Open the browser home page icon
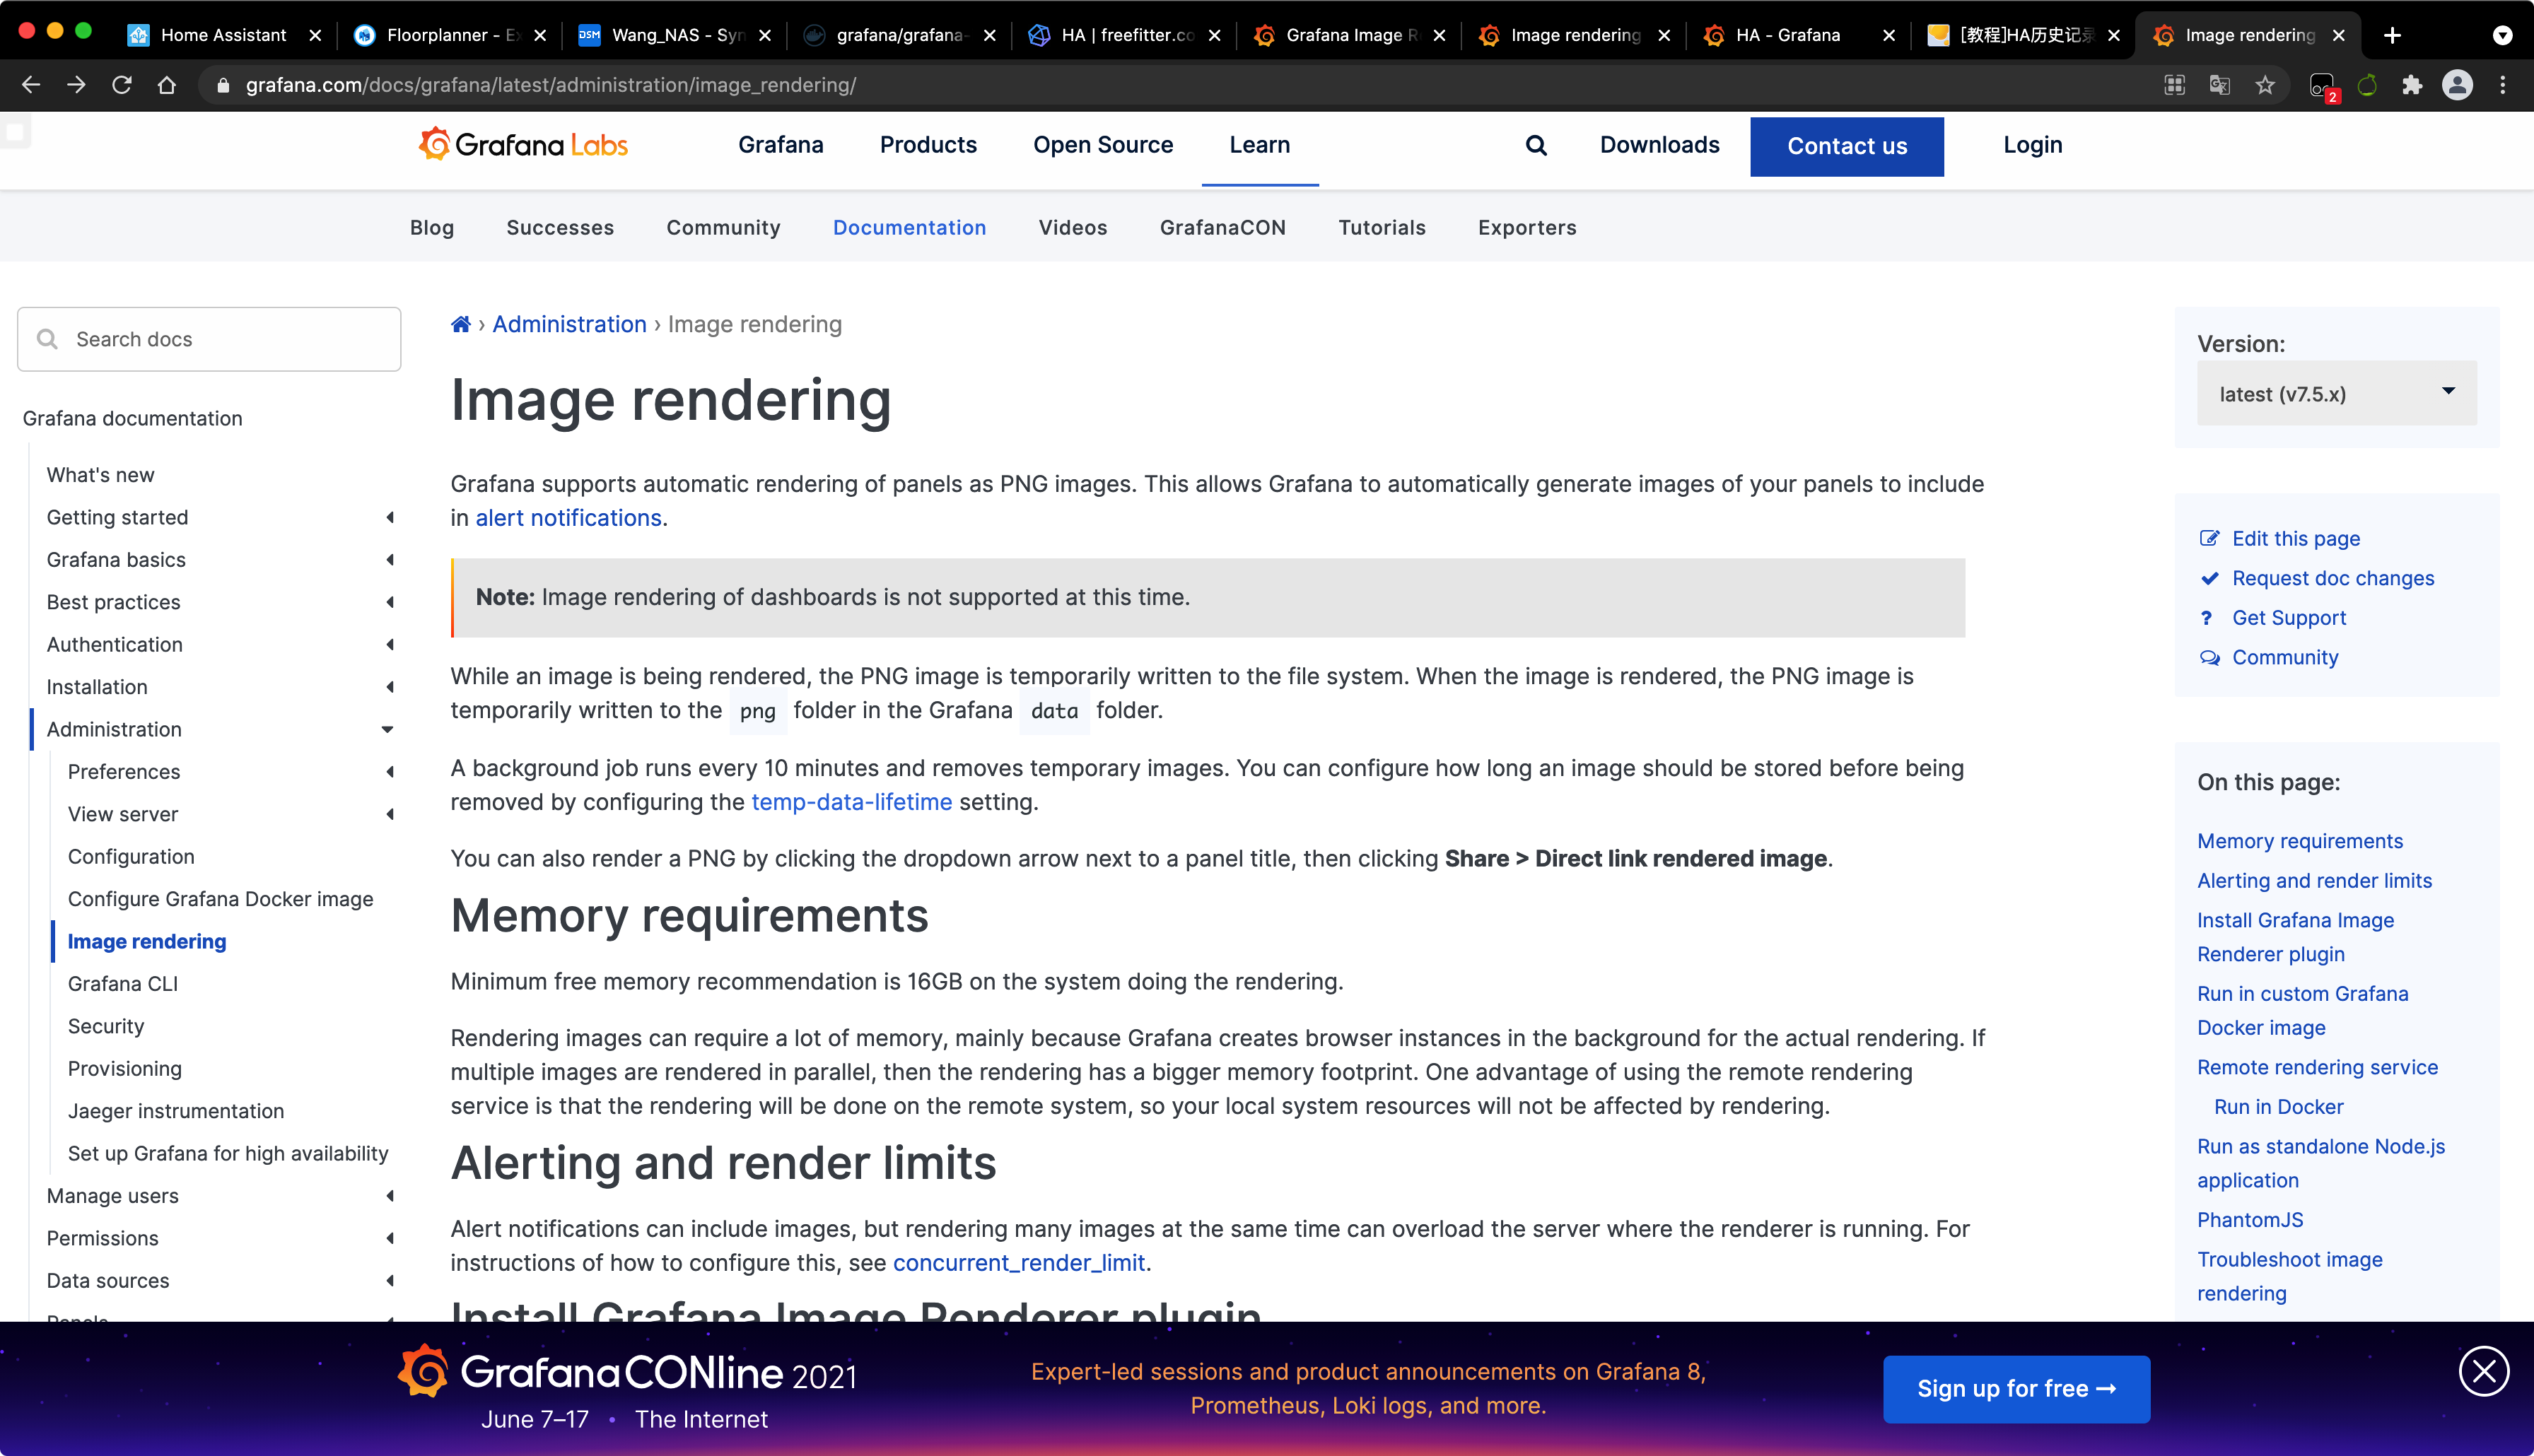Viewport: 2534px width, 1456px height. point(167,85)
